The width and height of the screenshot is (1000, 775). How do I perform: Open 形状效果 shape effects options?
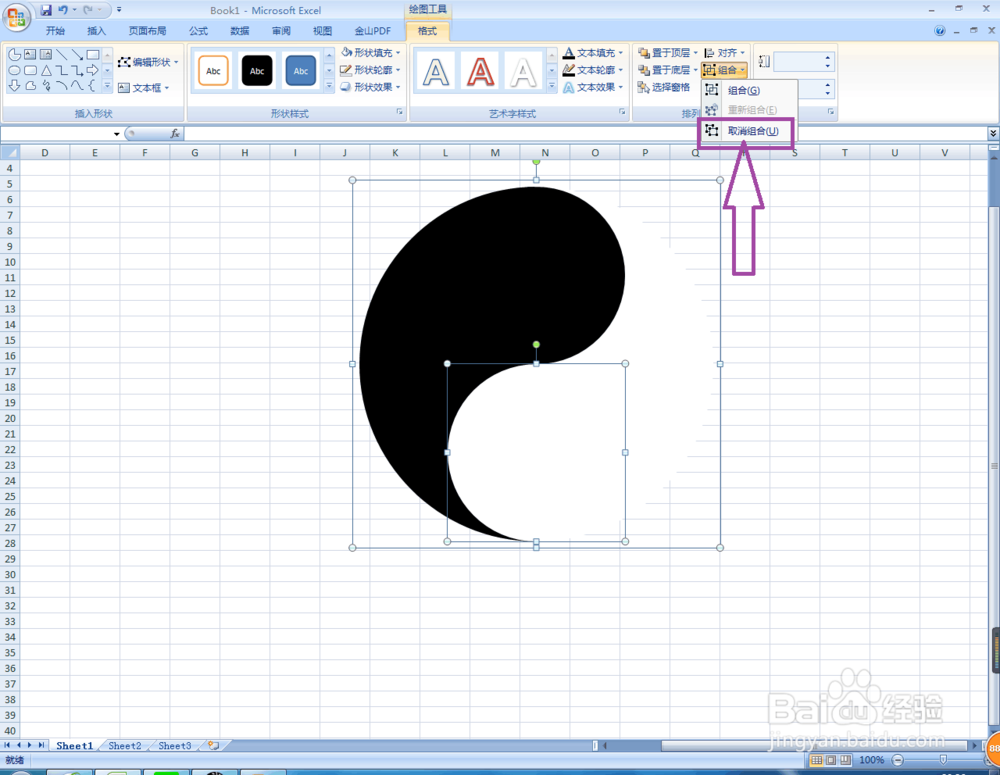(371, 87)
